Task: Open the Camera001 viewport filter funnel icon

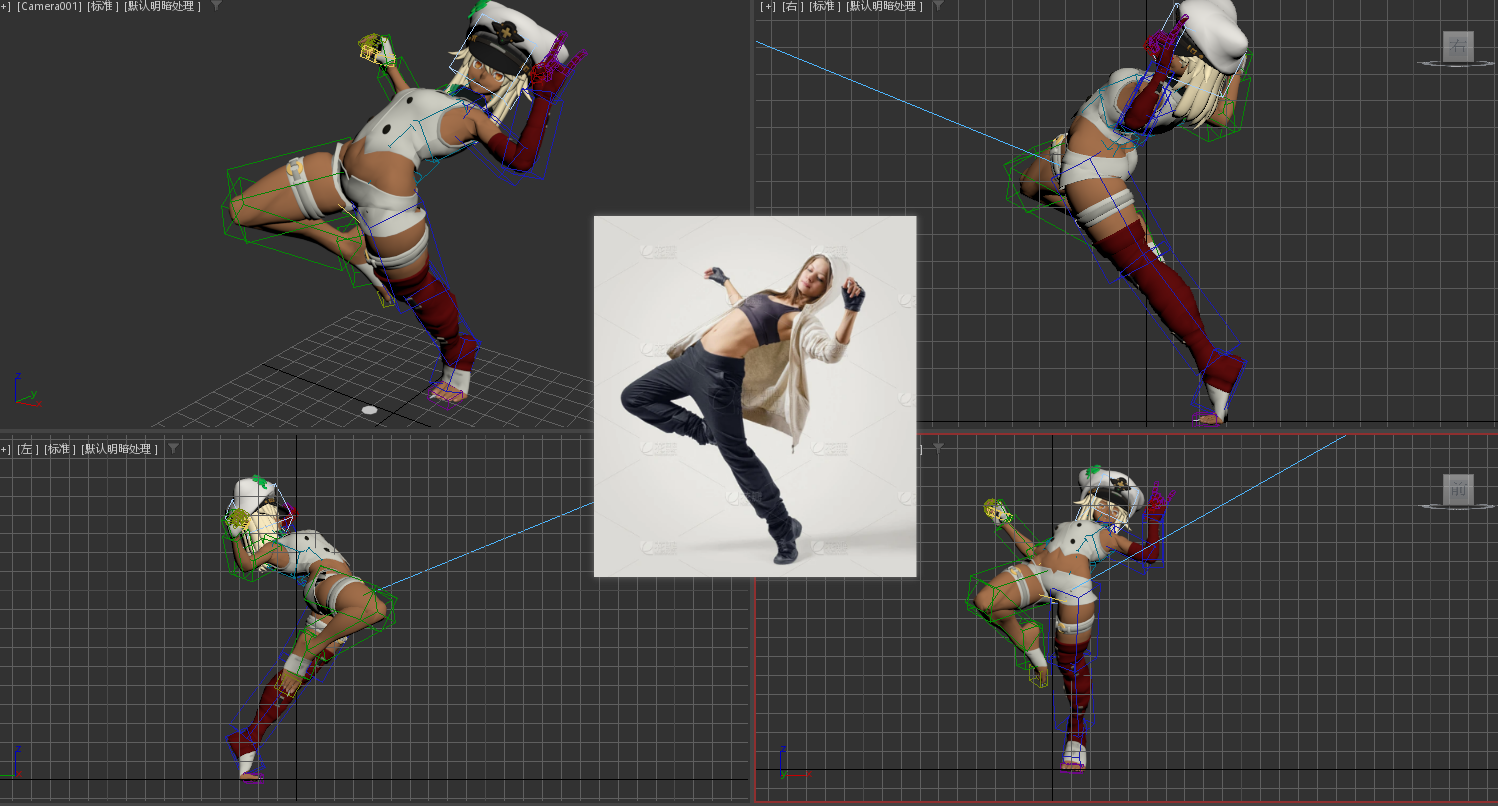Action: tap(217, 6)
